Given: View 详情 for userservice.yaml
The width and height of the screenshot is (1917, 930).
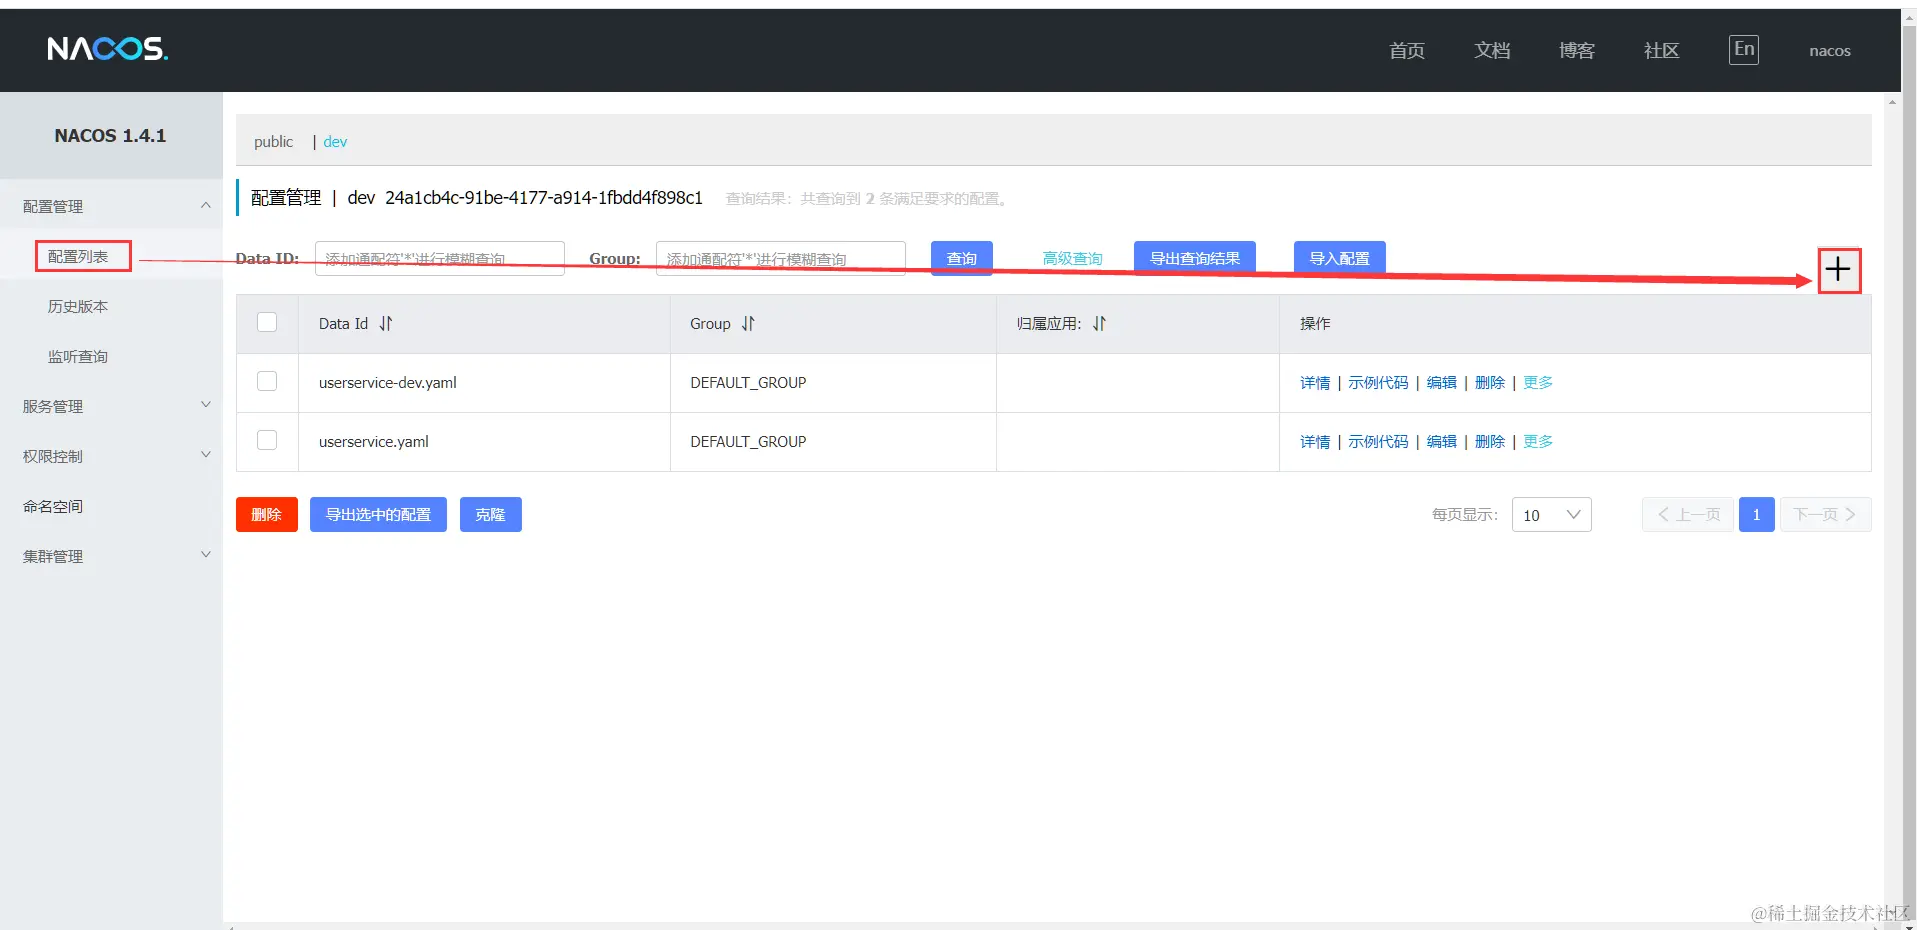Looking at the screenshot, I should pos(1315,442).
